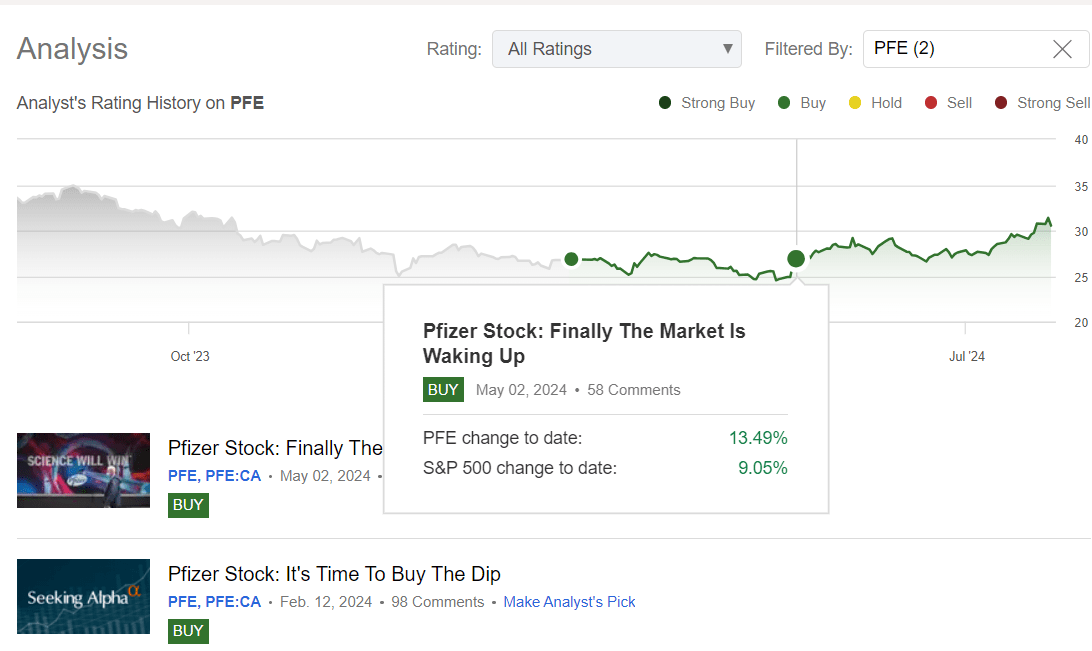Click the Strong Sell legend dot
1092x651 pixels.
(1001, 103)
